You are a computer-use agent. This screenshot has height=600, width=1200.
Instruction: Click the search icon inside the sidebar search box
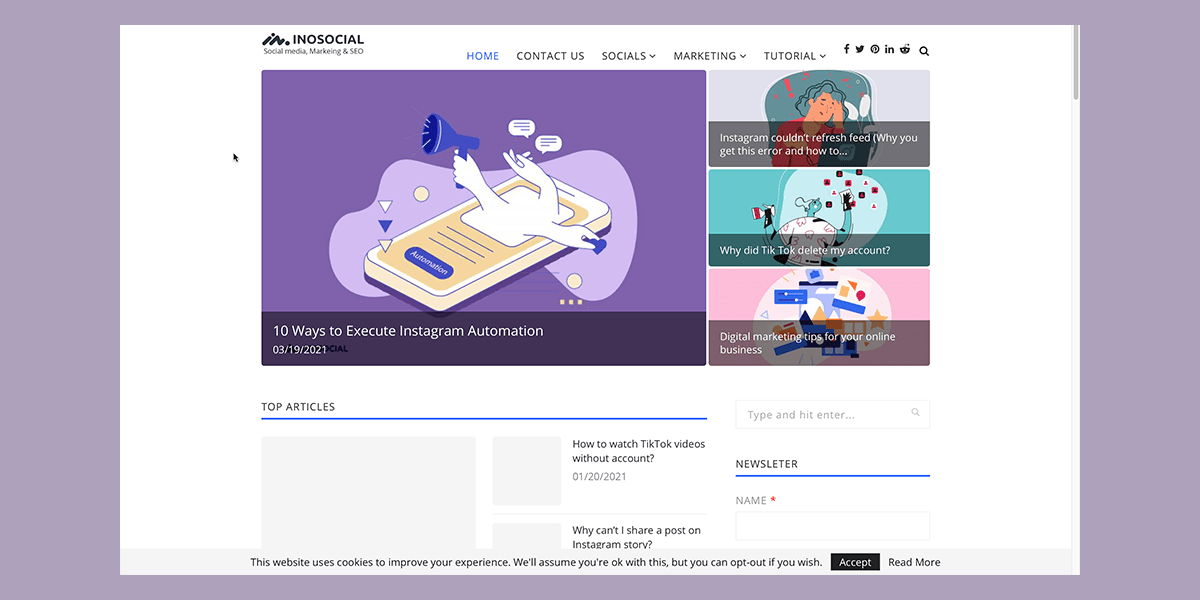[916, 412]
